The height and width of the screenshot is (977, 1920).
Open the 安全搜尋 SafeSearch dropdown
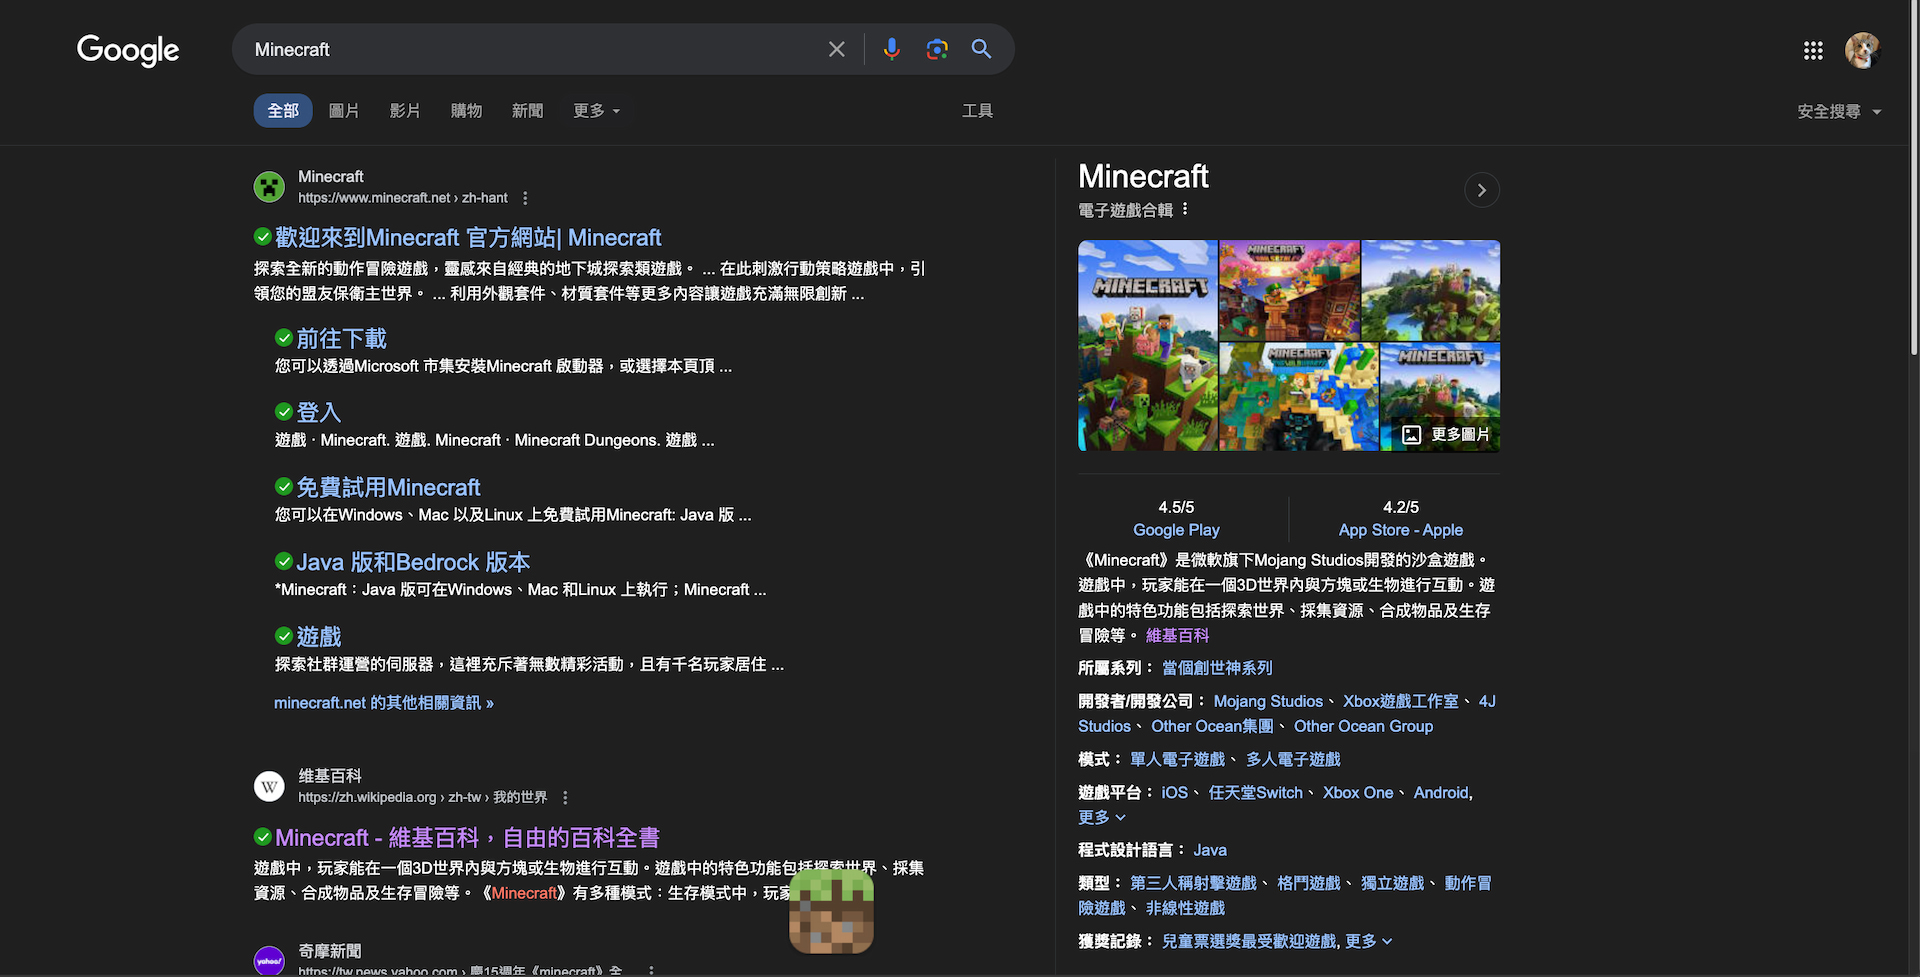click(x=1838, y=112)
